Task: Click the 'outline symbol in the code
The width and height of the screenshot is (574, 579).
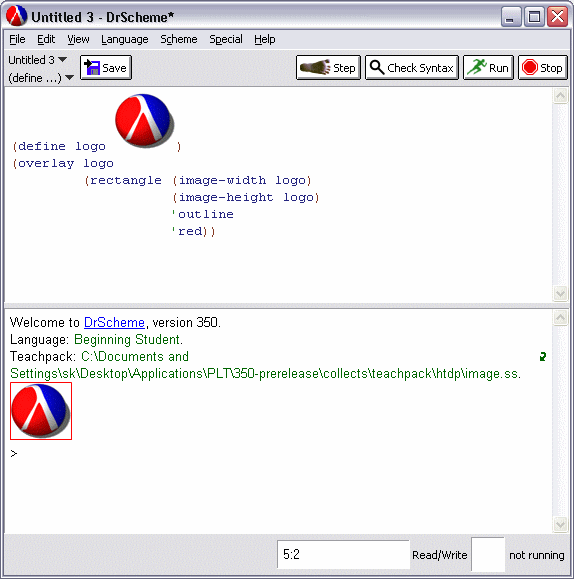Action: [202, 214]
